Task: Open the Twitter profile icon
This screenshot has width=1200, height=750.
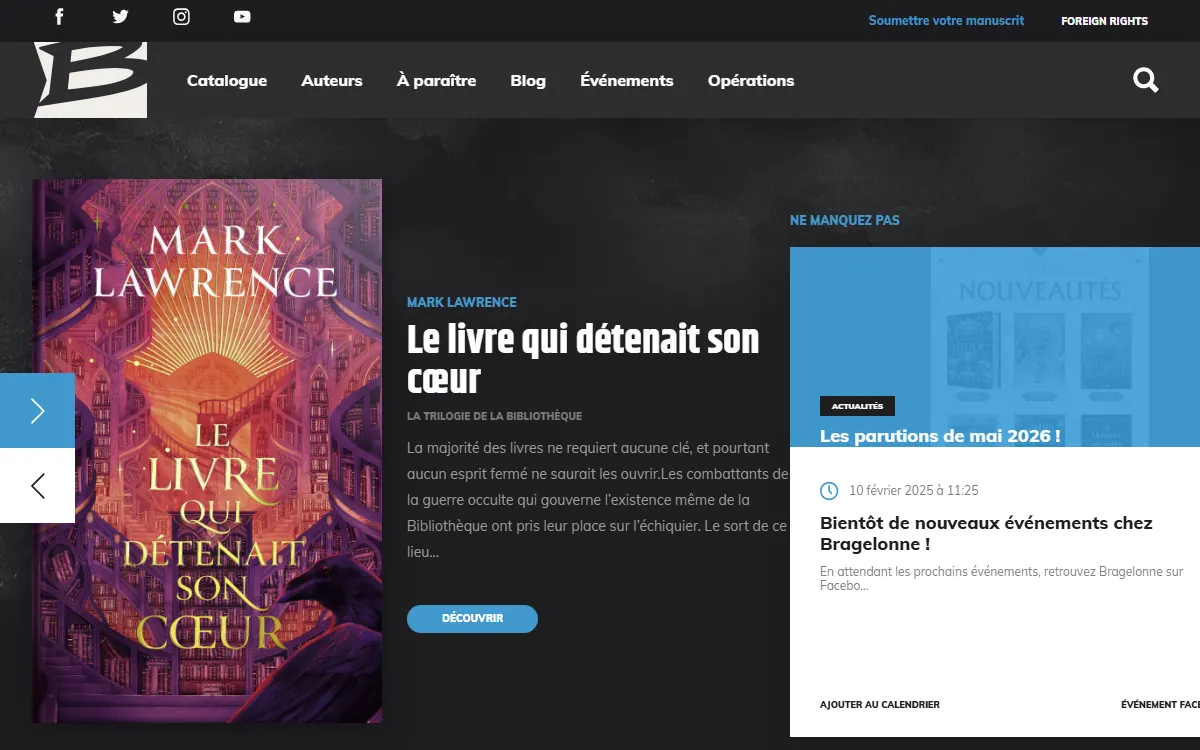Action: 120,16
